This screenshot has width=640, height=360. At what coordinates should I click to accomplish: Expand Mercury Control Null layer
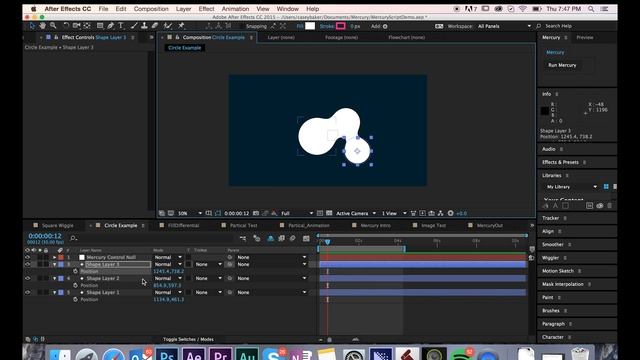54,257
